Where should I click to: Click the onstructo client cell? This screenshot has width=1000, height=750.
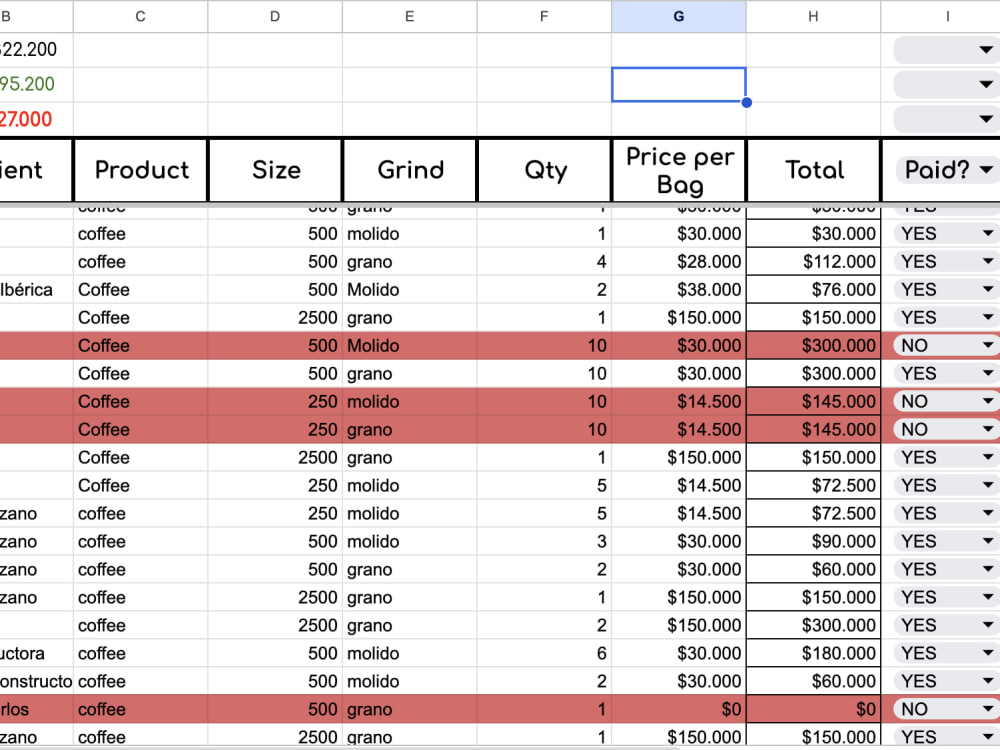36,681
